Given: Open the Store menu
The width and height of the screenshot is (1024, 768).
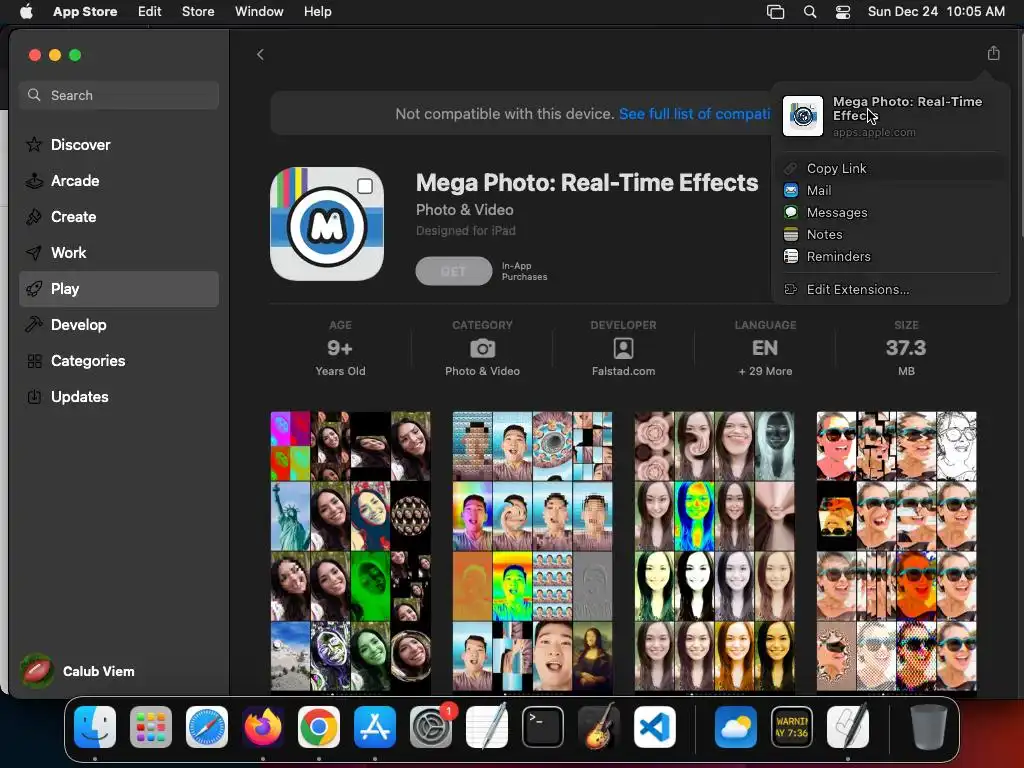Looking at the screenshot, I should [x=198, y=11].
